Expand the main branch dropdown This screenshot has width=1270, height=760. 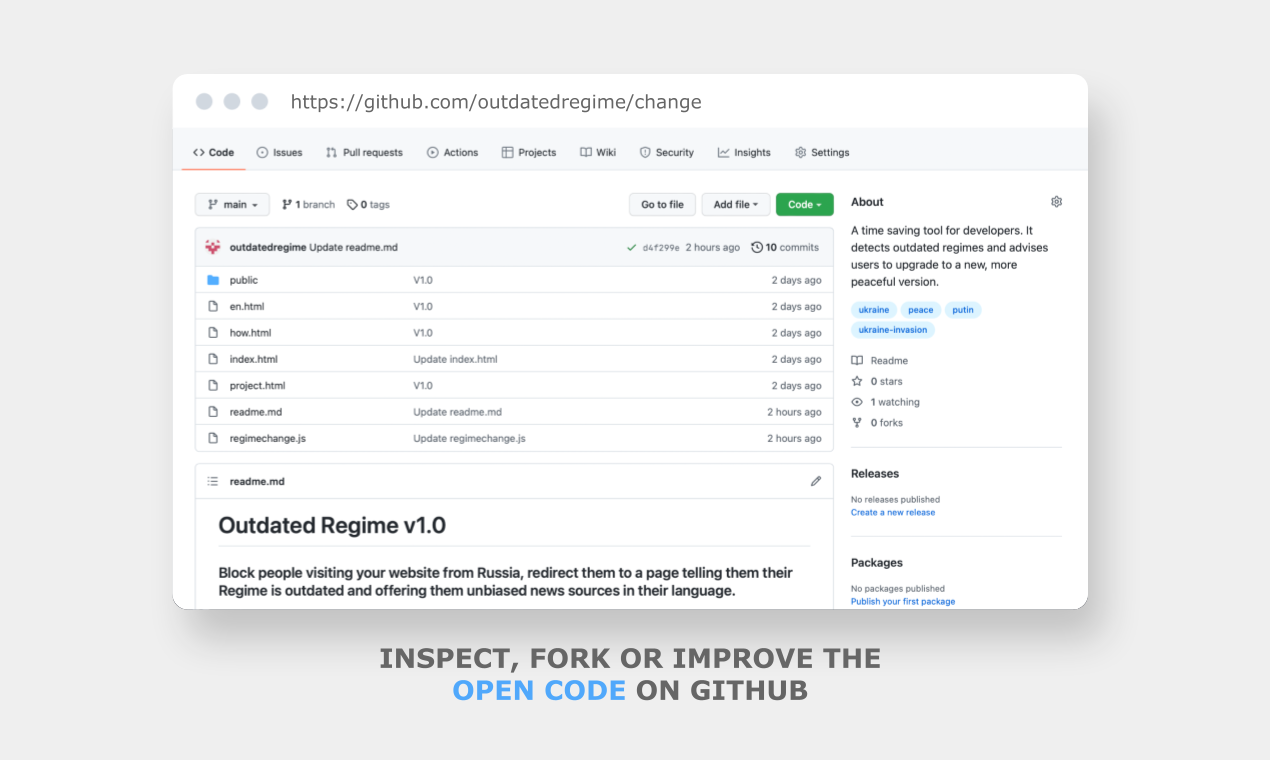point(232,204)
